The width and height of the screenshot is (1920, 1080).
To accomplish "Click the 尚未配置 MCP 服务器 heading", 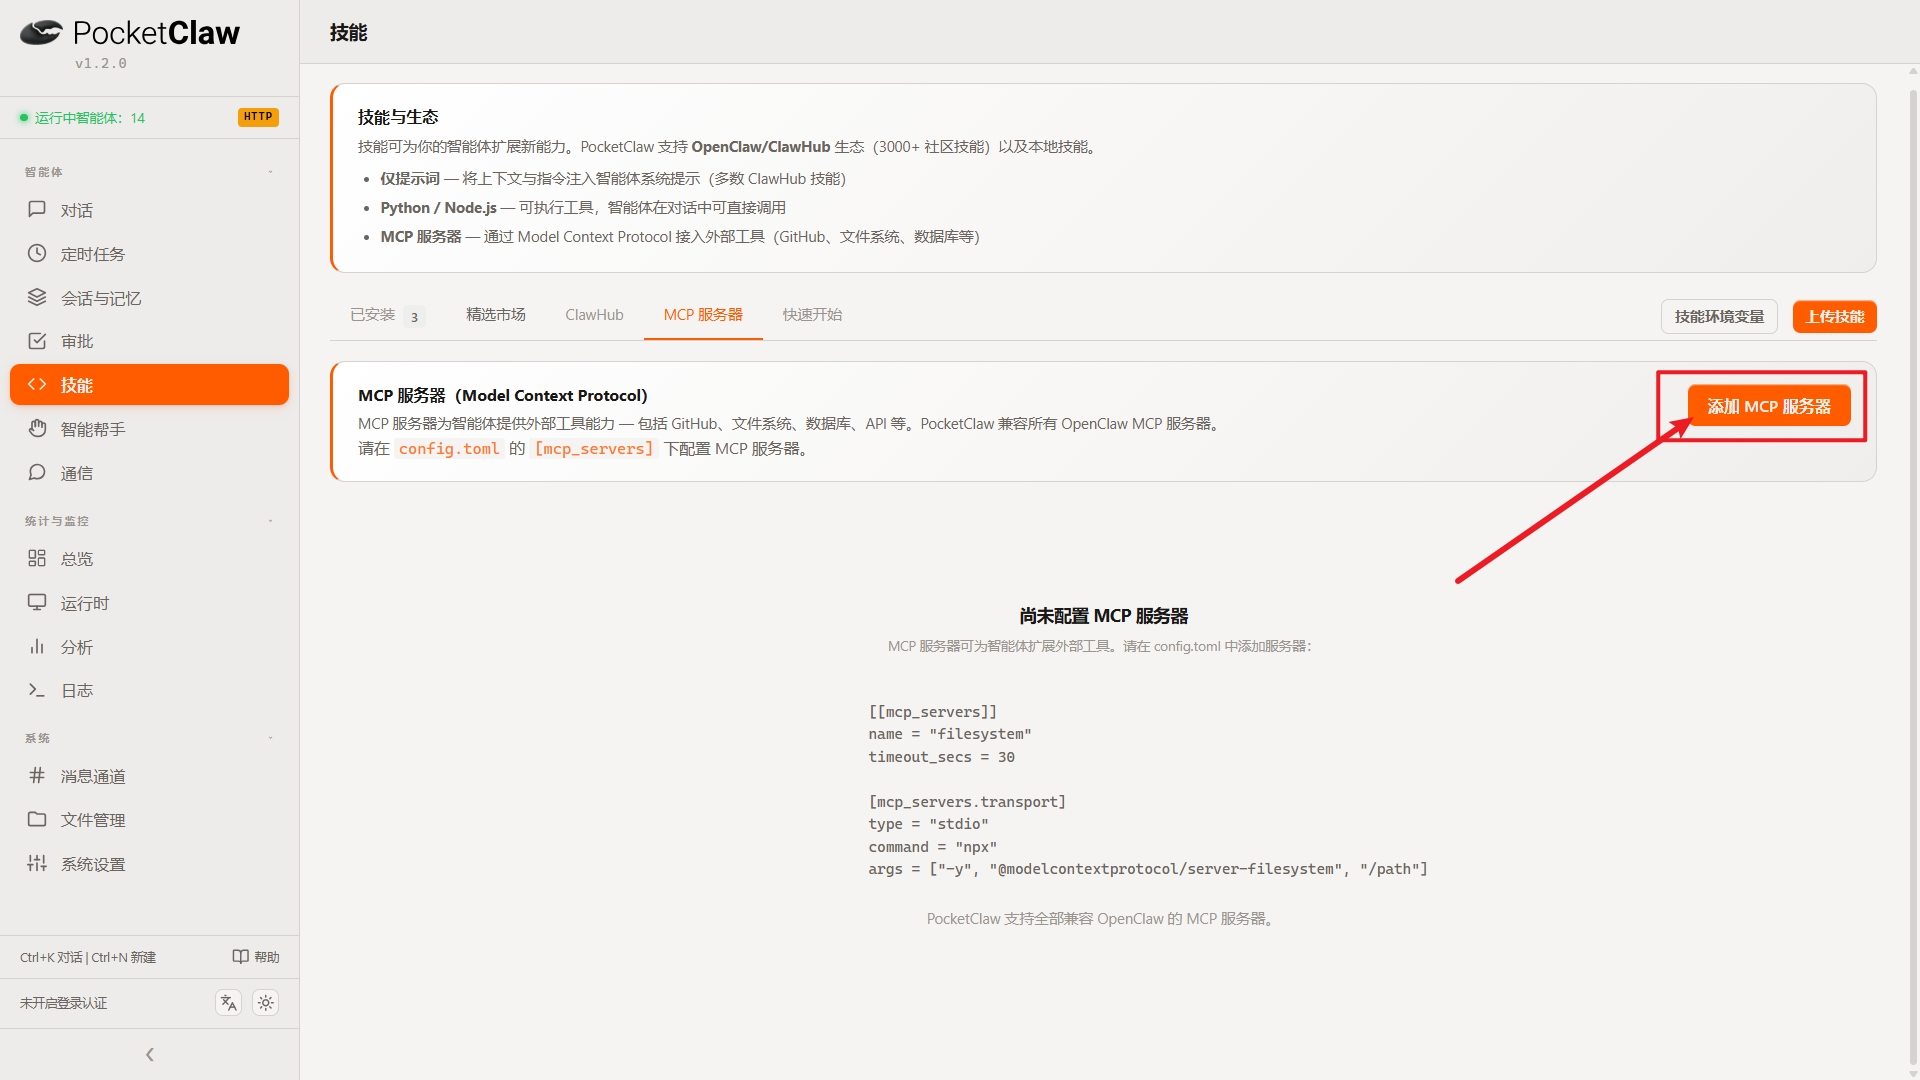I will pos(1104,616).
